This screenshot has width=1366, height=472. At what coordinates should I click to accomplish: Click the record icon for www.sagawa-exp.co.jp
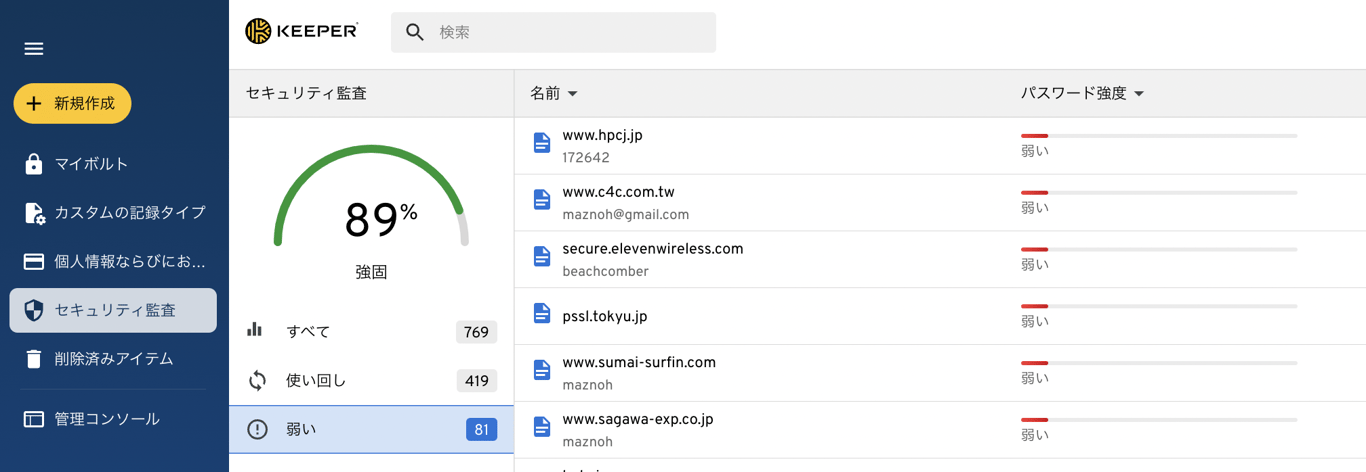(542, 428)
